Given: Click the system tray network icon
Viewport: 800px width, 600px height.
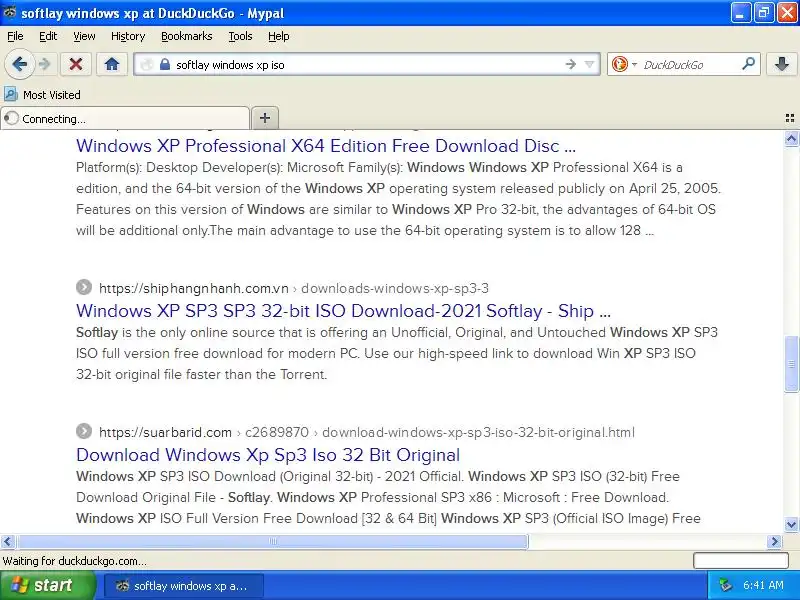Looking at the screenshot, I should [x=724, y=585].
